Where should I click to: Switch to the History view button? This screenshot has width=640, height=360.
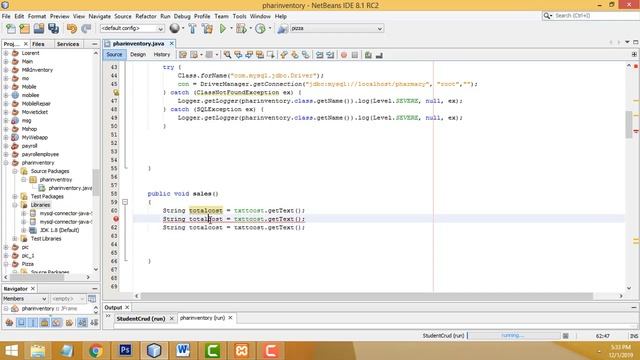pyautogui.click(x=162, y=54)
